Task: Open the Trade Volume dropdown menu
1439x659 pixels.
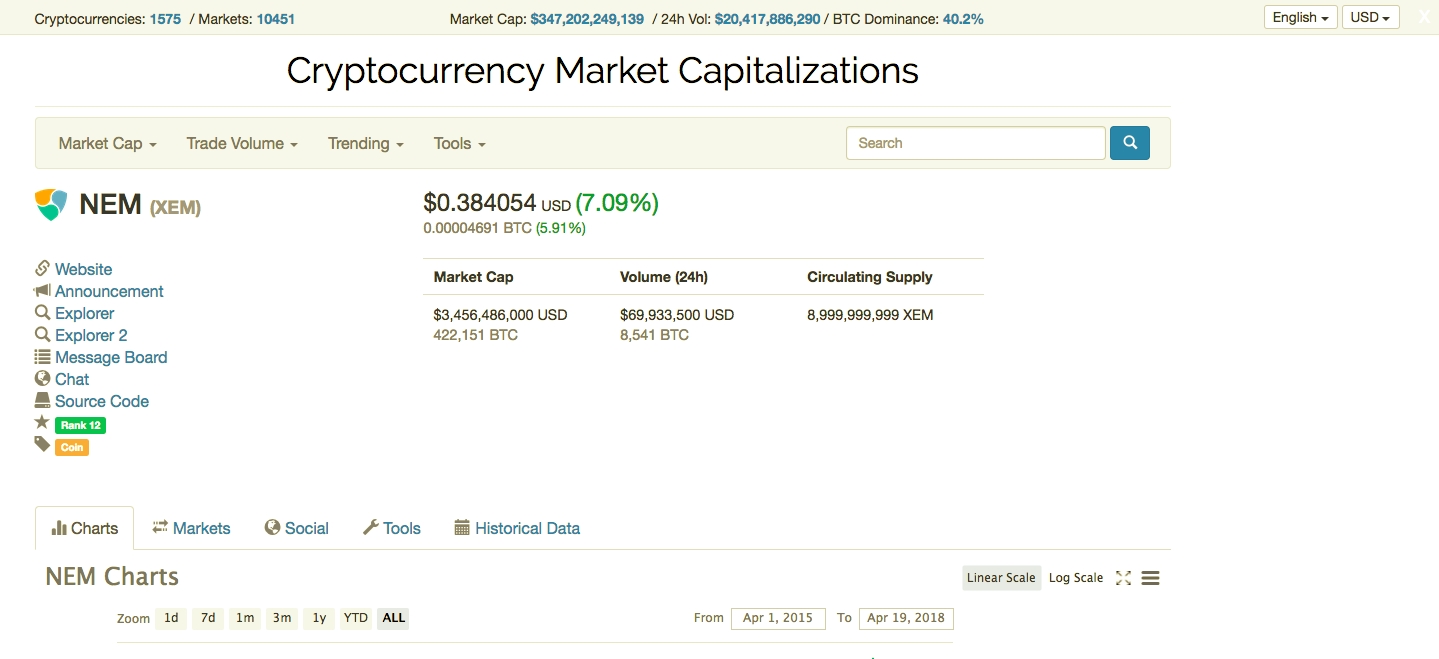Action: coord(242,143)
